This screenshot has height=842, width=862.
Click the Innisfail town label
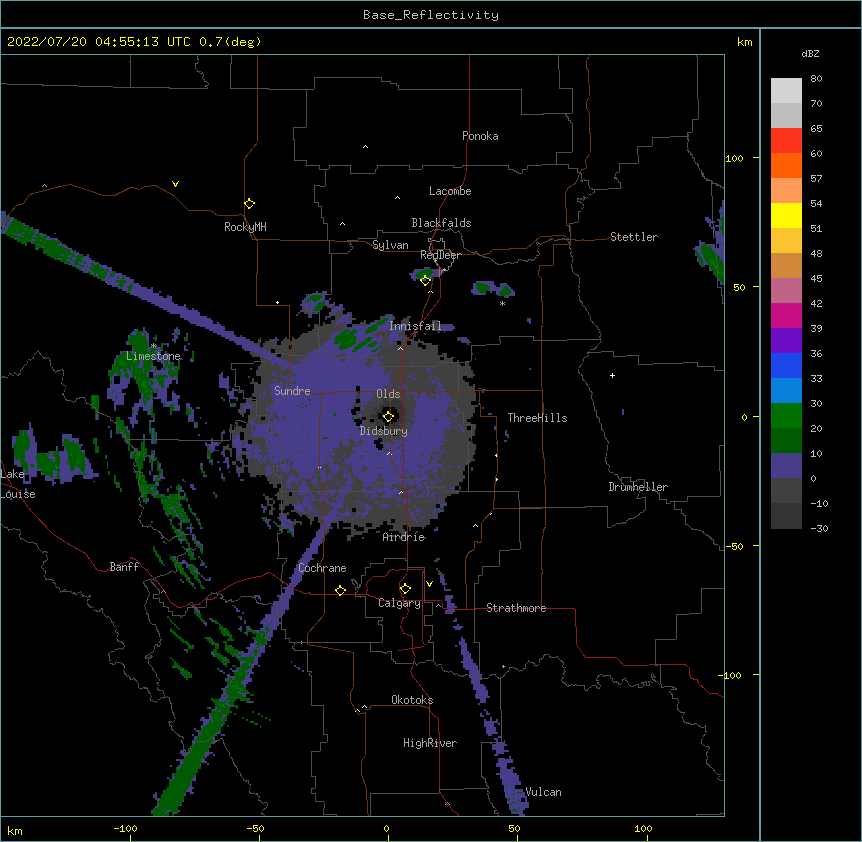(x=415, y=326)
